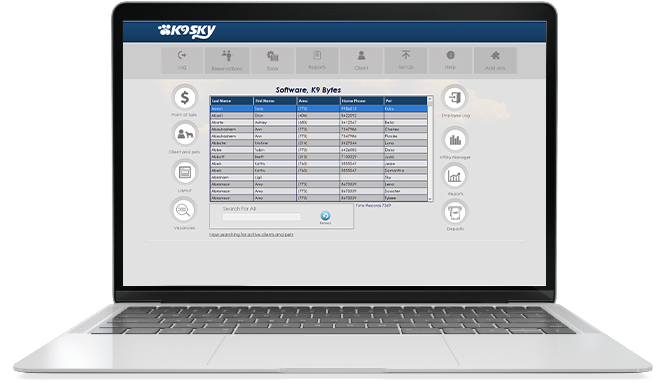
Task: Select the row with pet Bella
Action: 319,122
